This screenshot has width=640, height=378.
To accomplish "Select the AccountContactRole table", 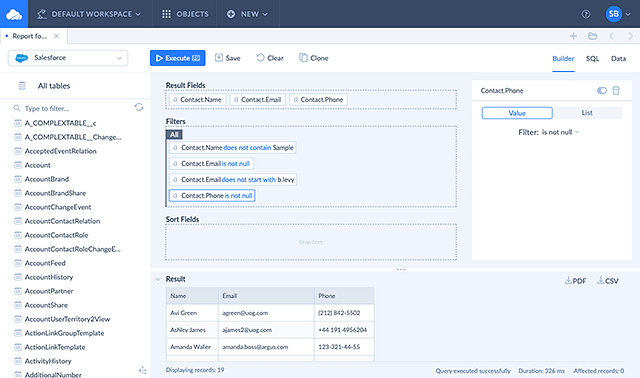I will (56, 235).
